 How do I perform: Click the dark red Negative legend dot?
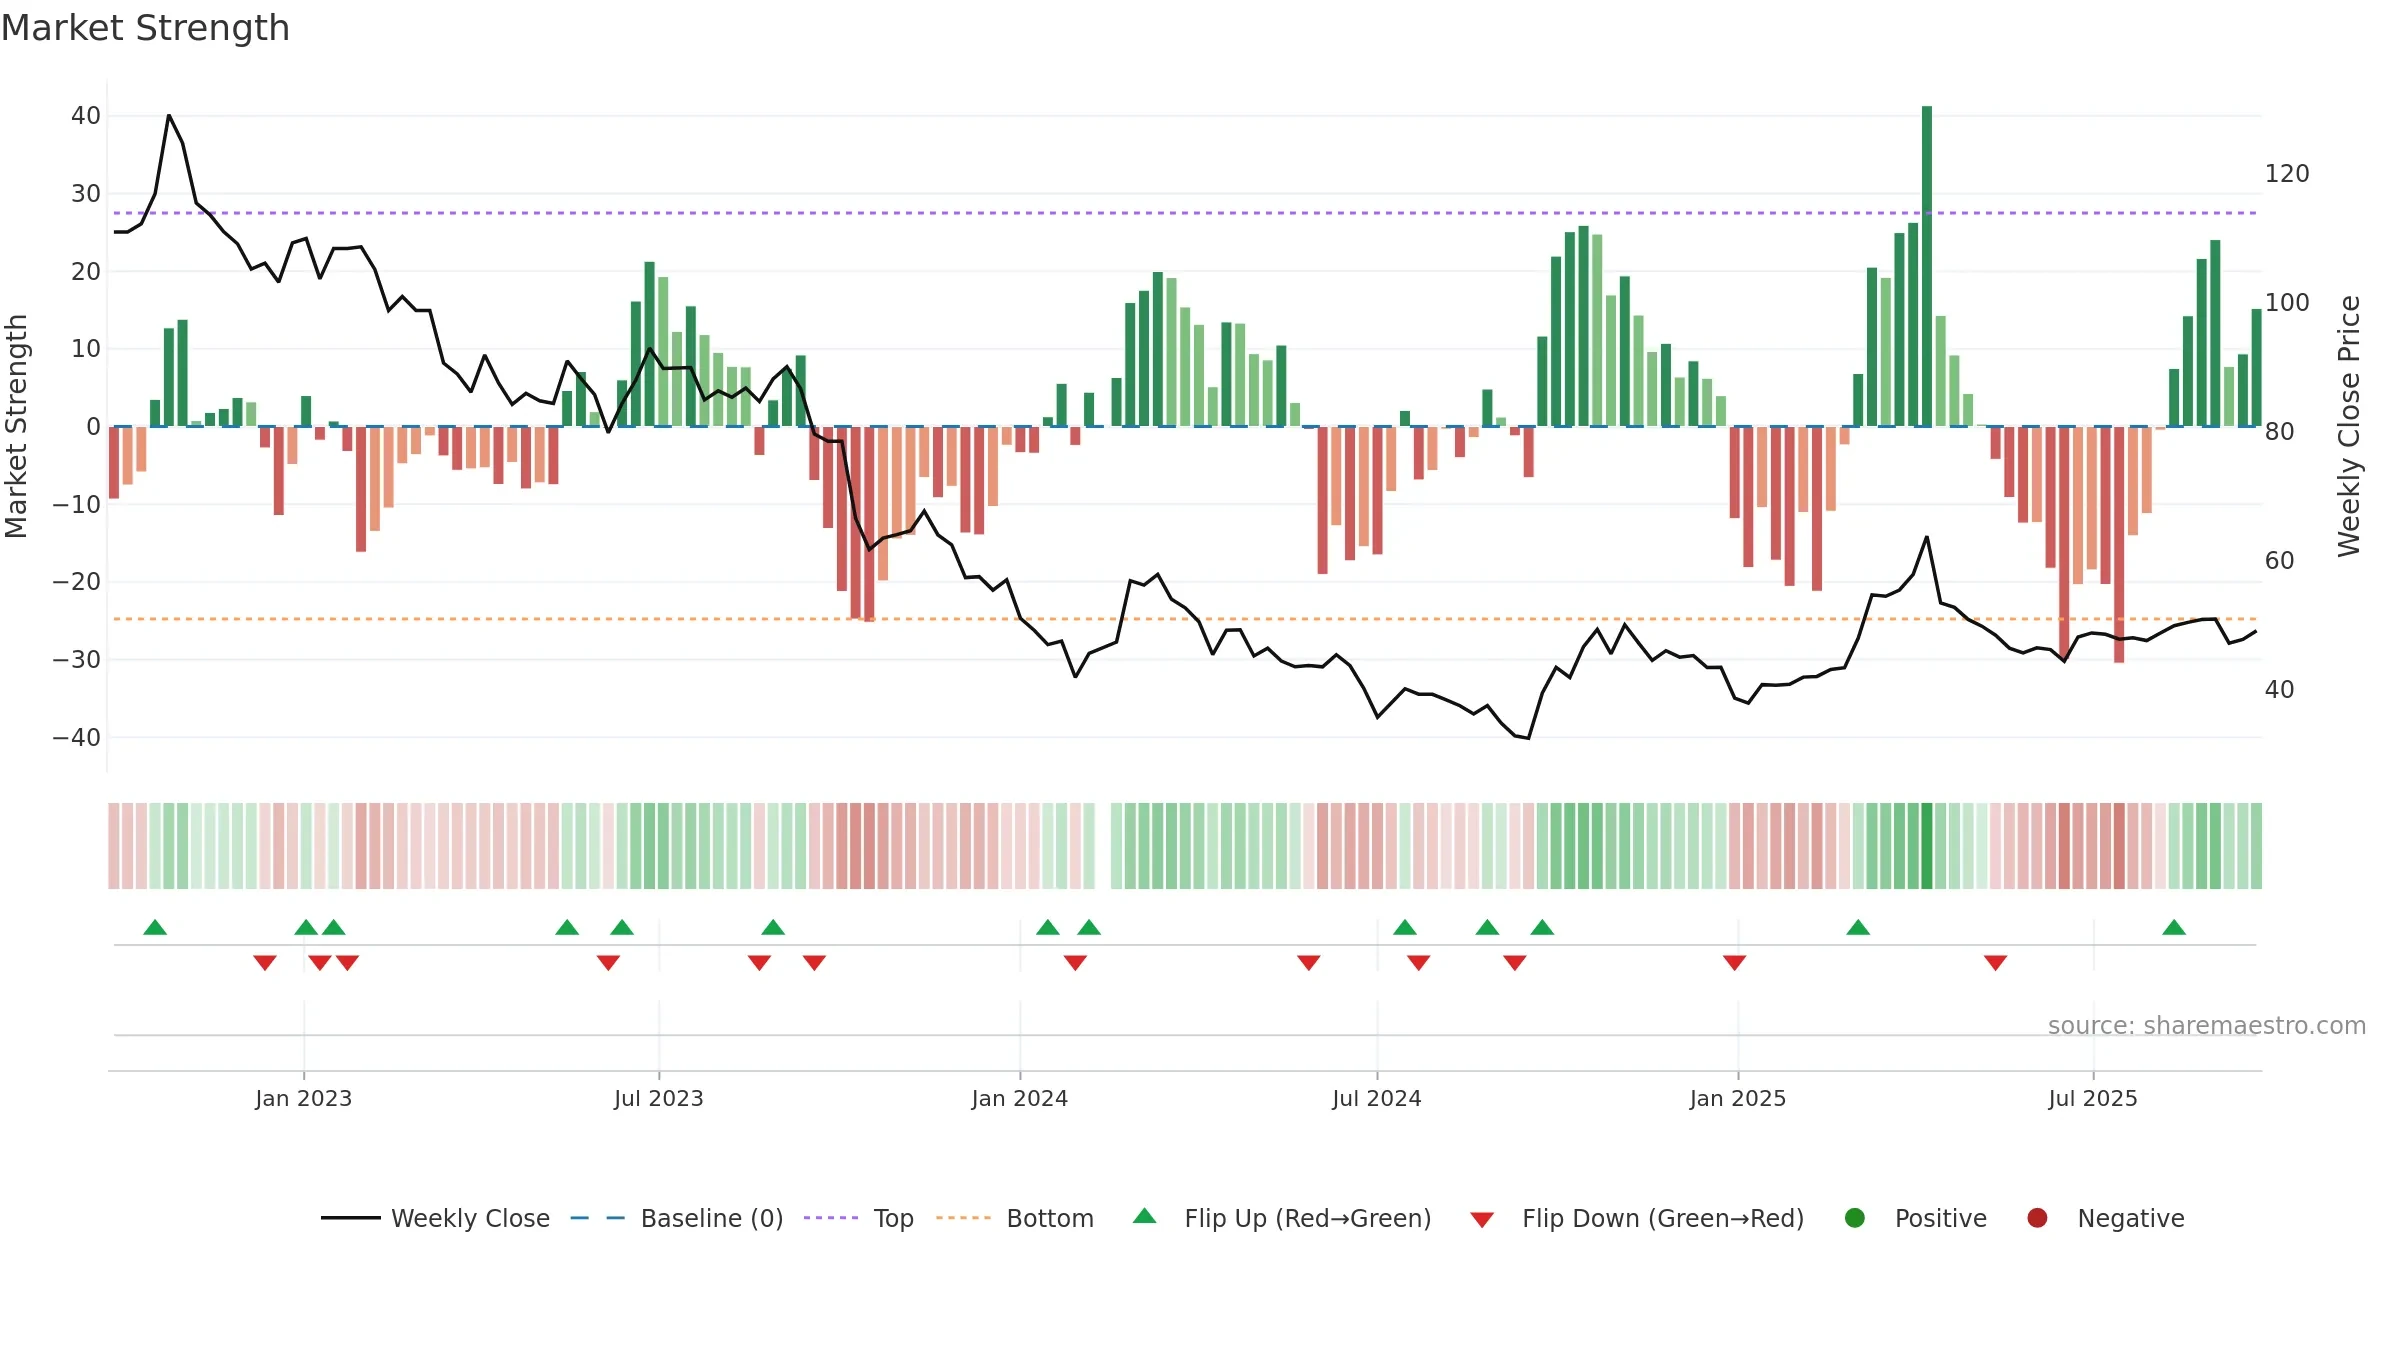tap(2037, 1218)
